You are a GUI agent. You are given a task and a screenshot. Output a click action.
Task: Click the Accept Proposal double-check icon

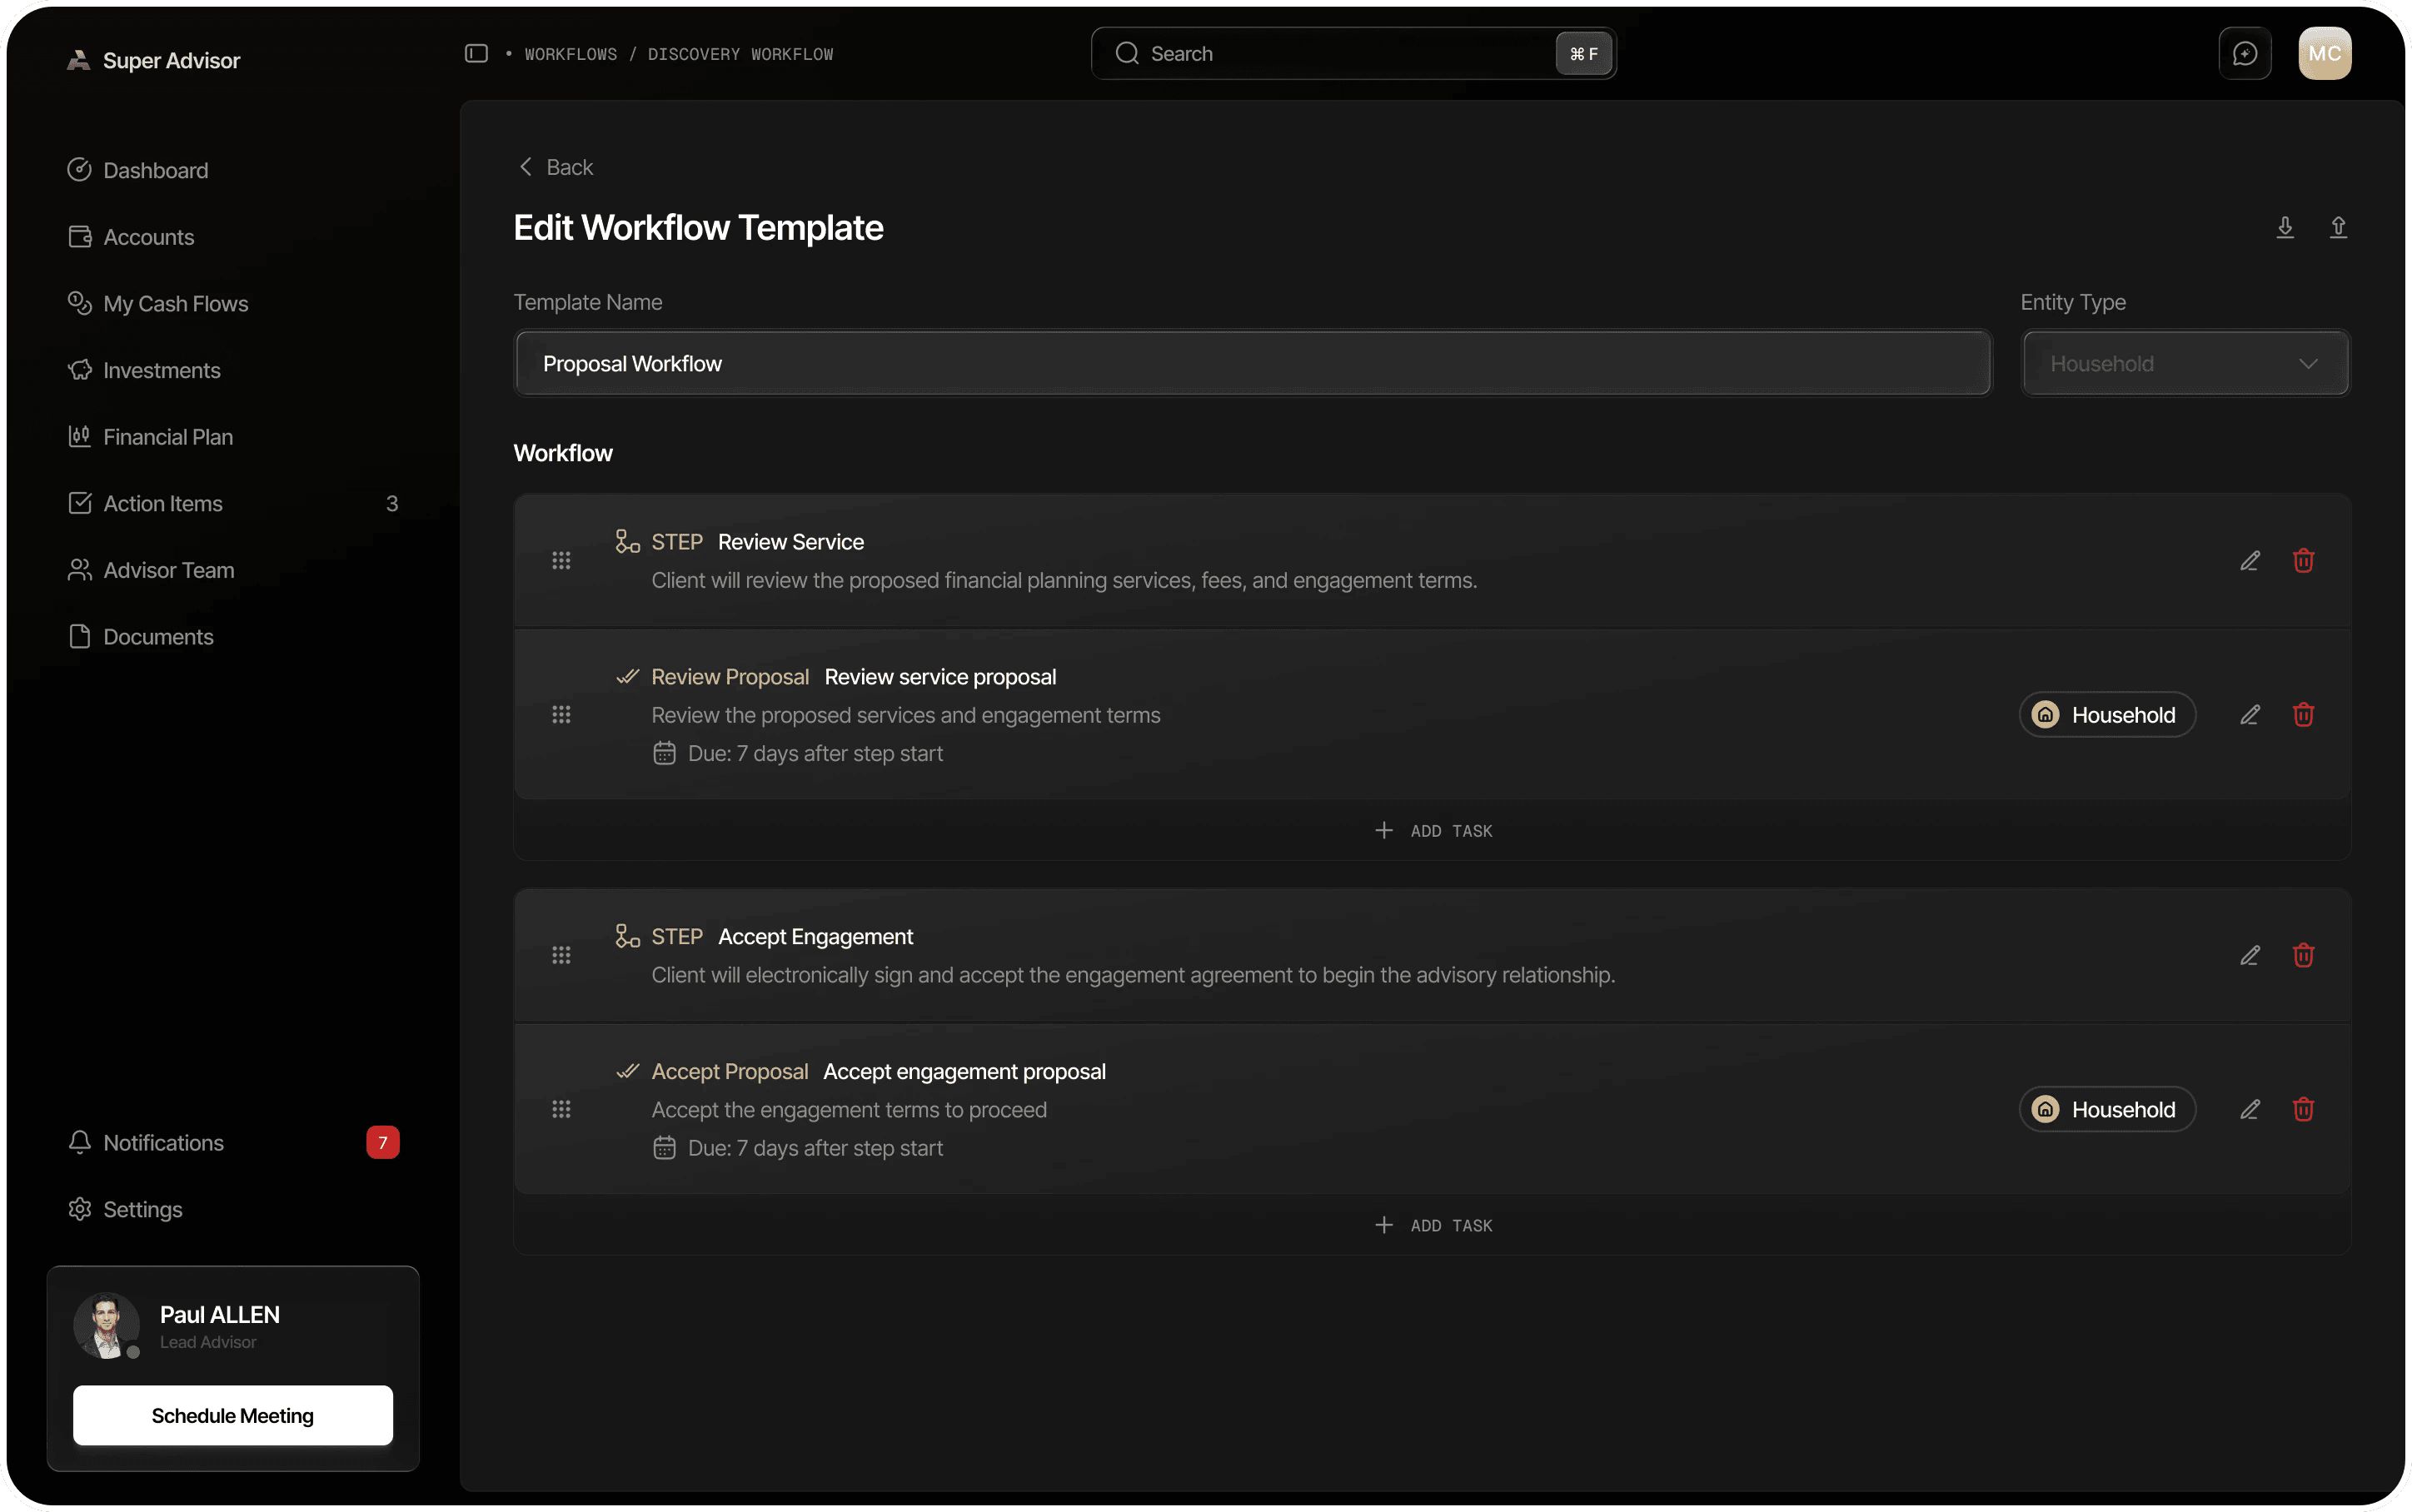tap(627, 1072)
